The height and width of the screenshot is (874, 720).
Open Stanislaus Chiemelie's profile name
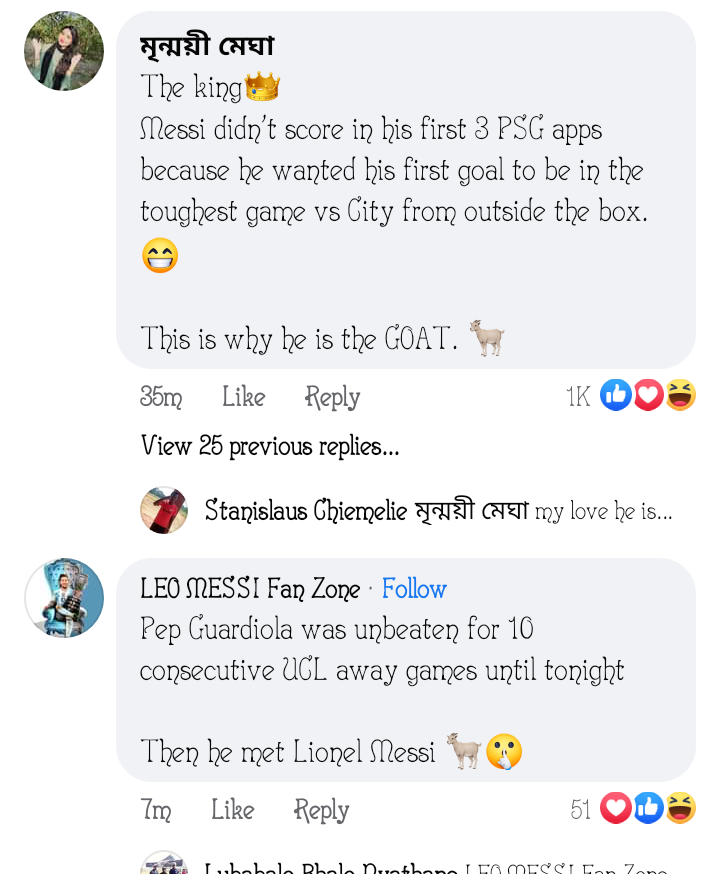click(x=306, y=510)
